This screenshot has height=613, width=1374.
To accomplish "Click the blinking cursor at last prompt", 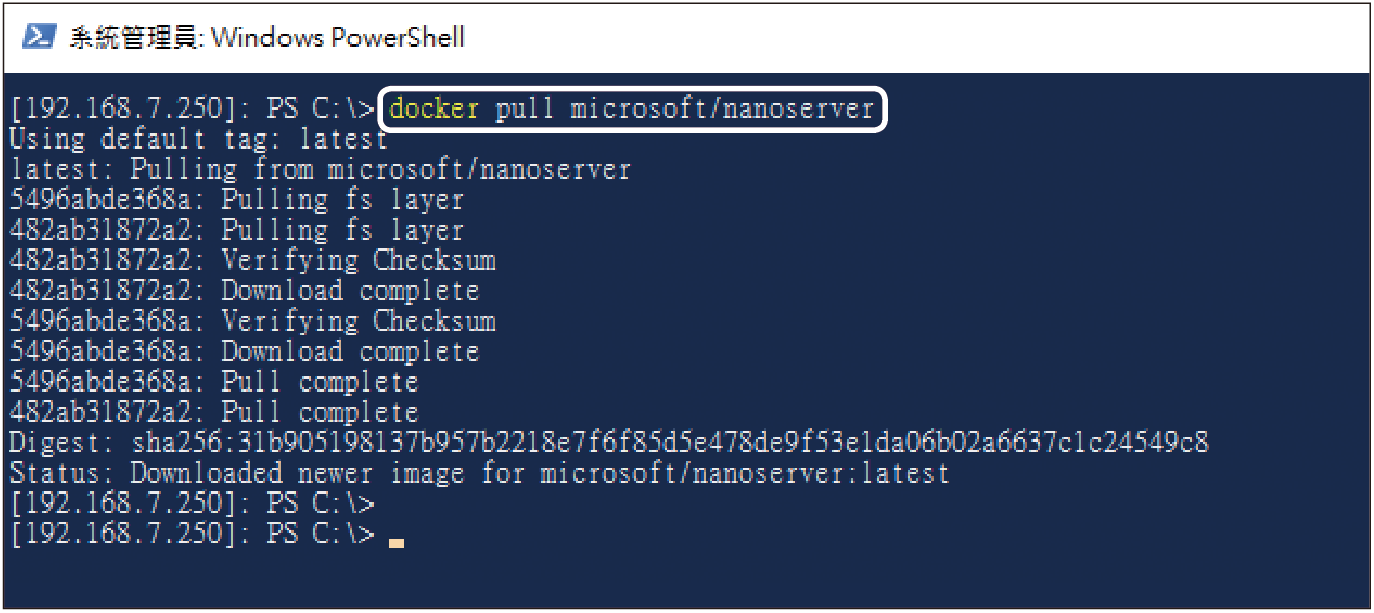I will coord(397,543).
